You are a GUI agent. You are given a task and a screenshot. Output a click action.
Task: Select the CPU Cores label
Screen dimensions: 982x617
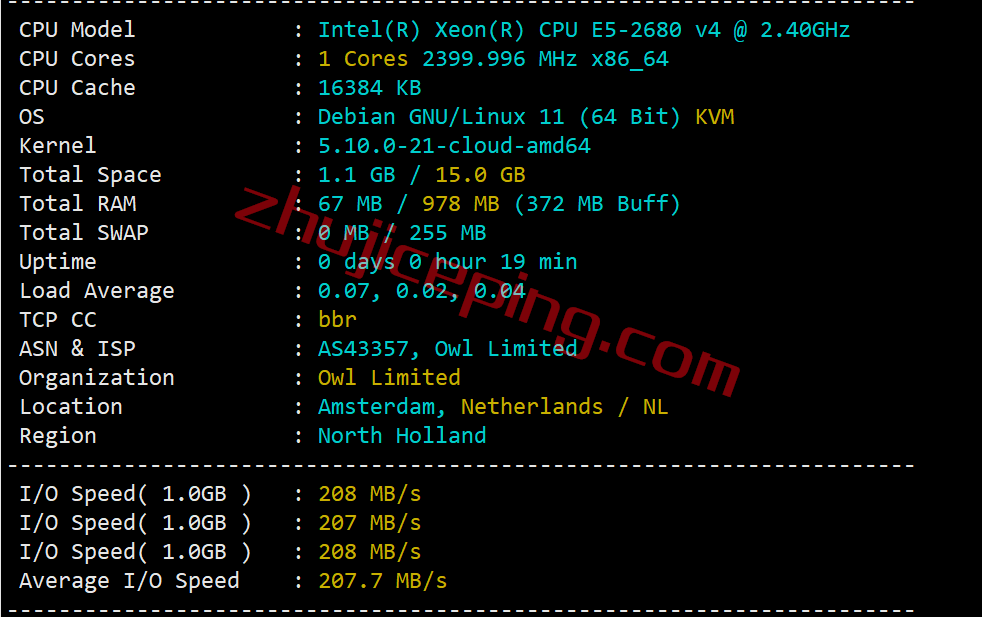pyautogui.click(x=77, y=59)
